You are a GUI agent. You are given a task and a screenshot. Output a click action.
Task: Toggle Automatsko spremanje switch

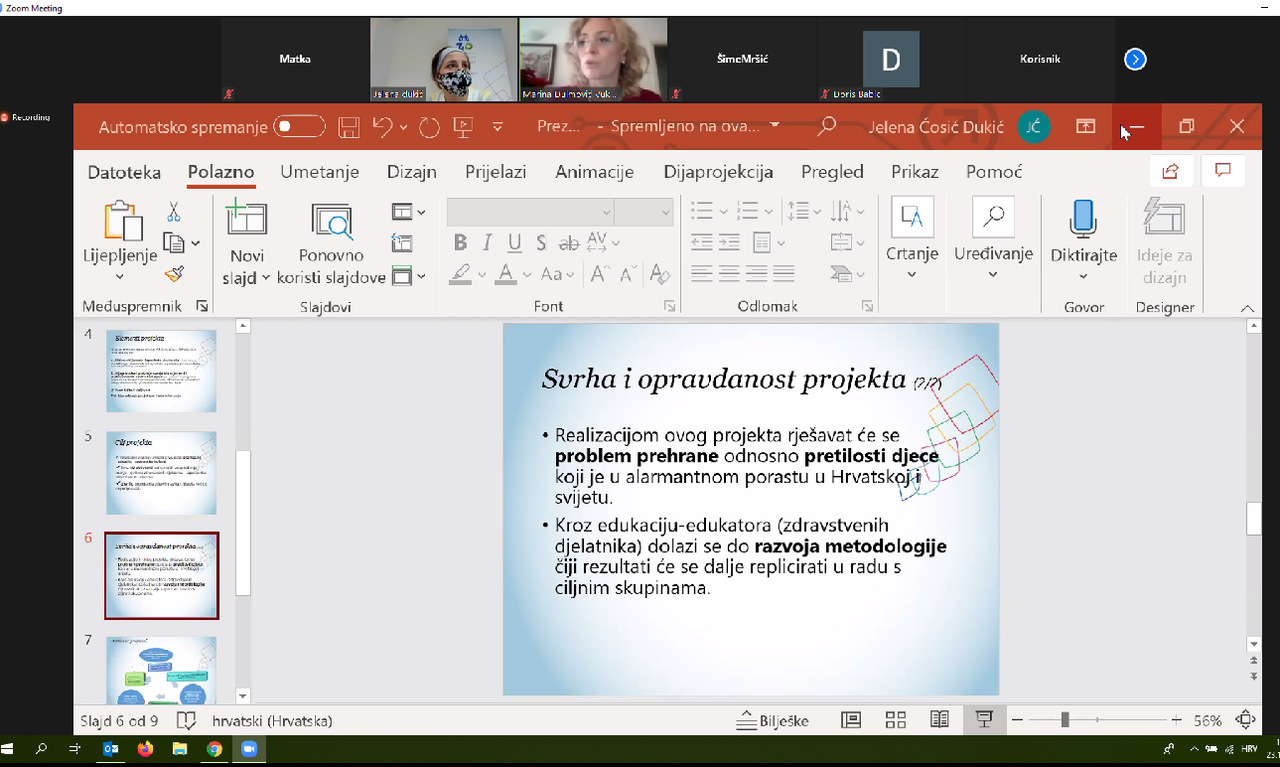coord(300,127)
